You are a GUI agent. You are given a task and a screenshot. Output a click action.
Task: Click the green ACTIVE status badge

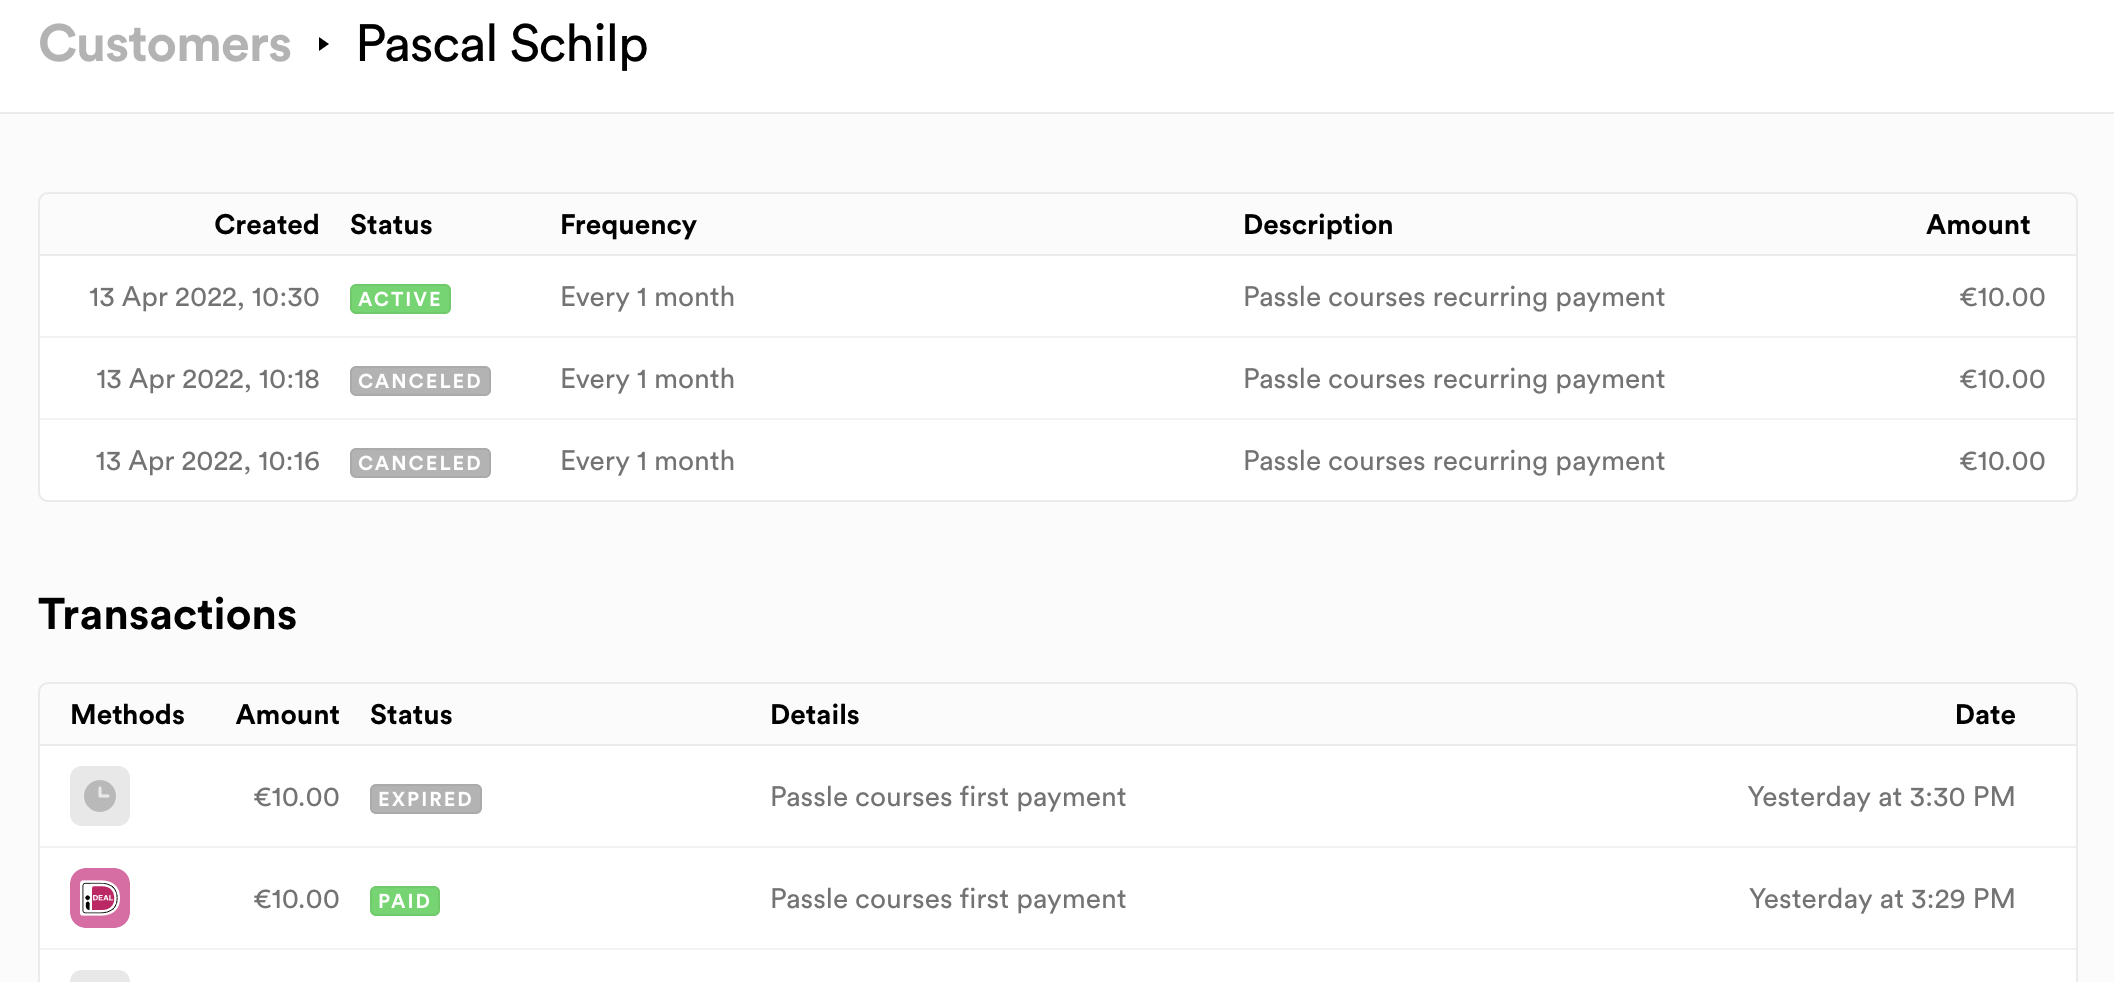[x=400, y=298]
